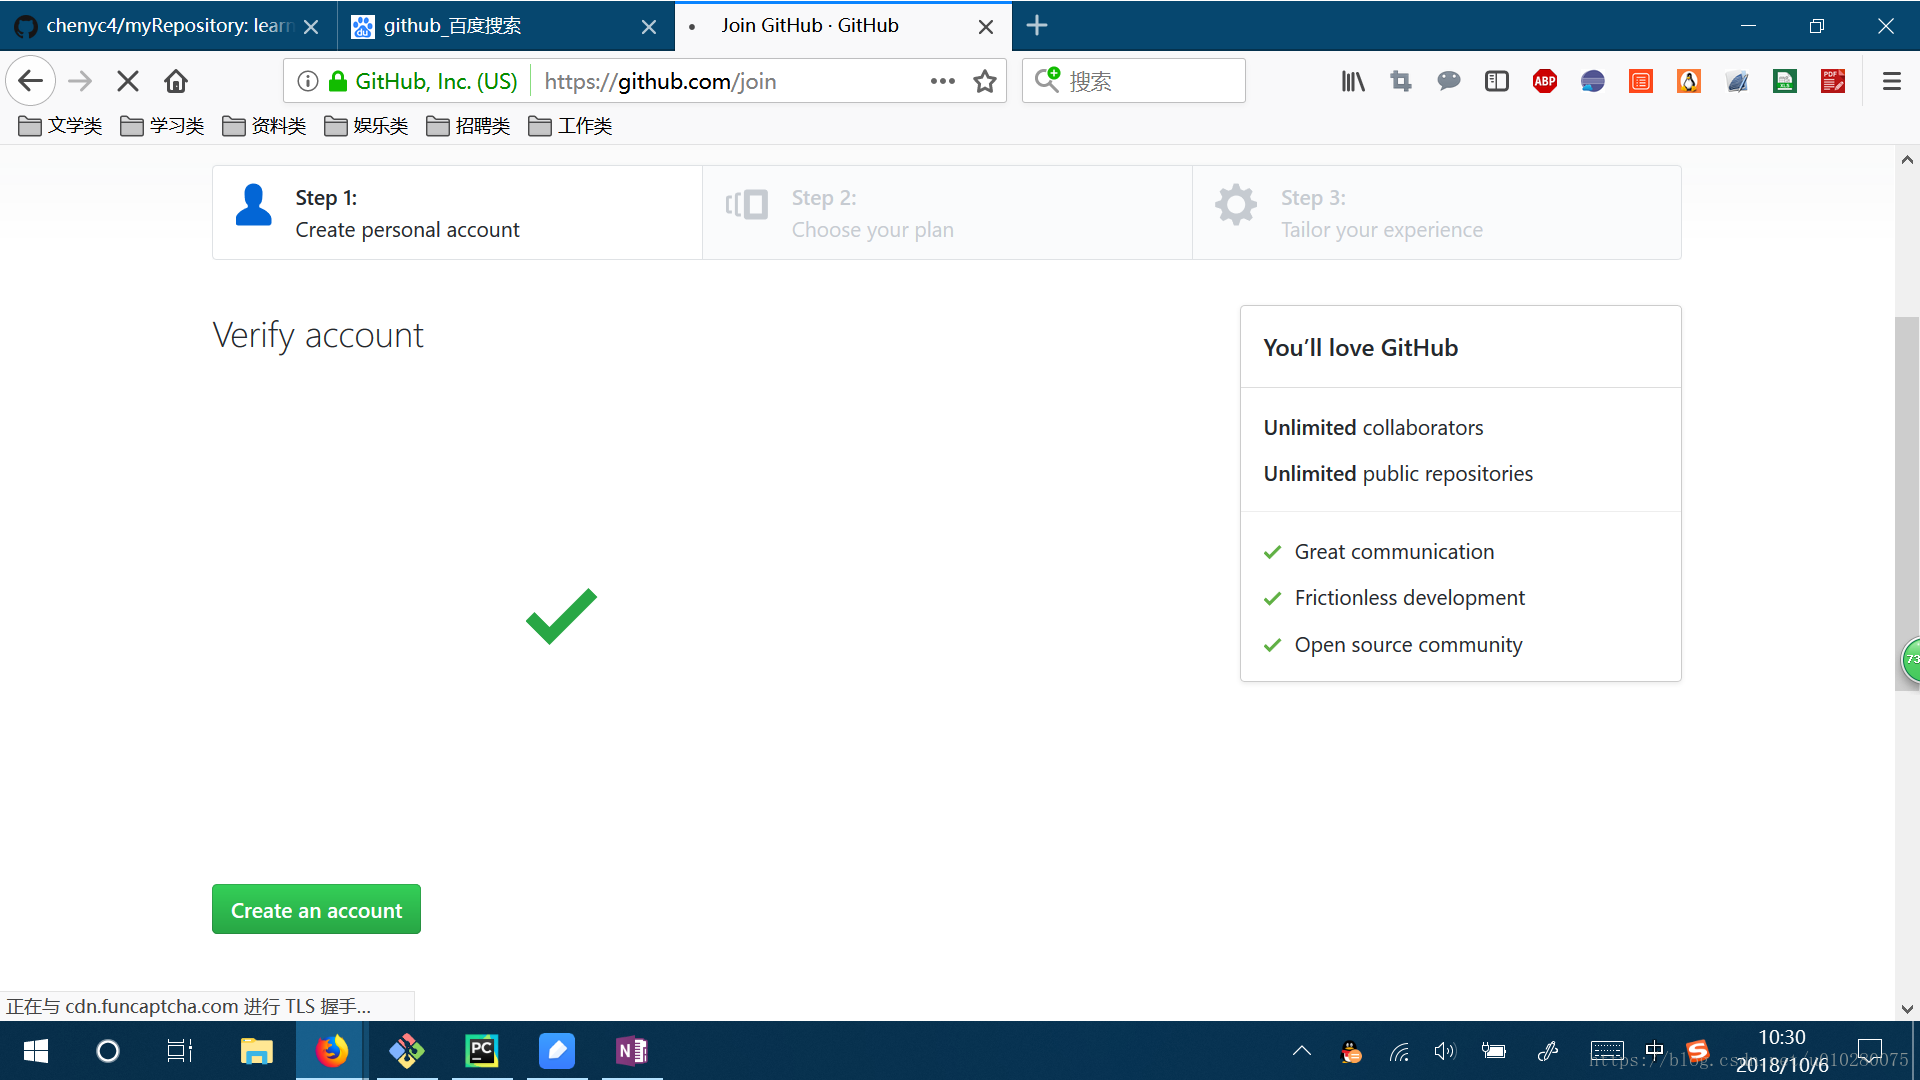Viewport: 1920px width, 1080px height.
Task: Show hidden system tray icons
Action: pos(1302,1051)
